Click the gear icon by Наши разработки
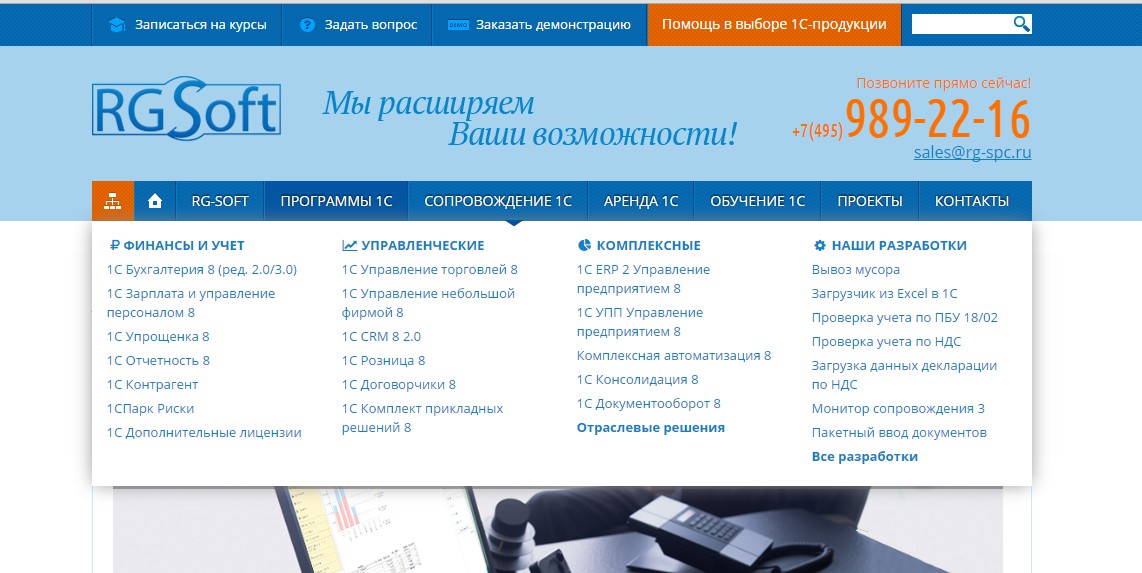 tap(819, 245)
